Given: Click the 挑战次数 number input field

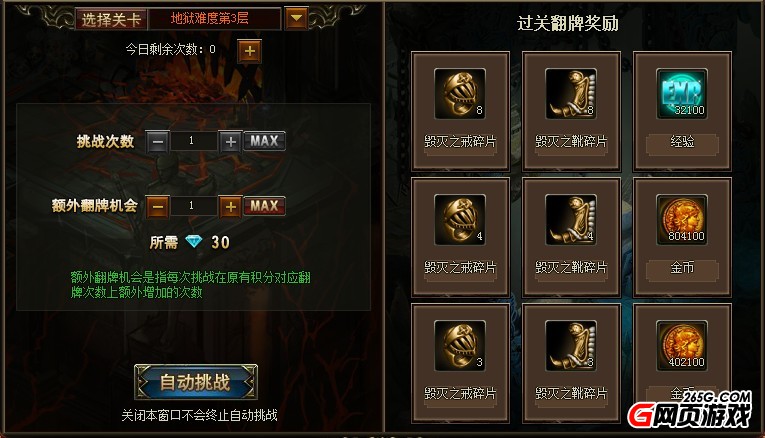Looking at the screenshot, I should click(x=194, y=141).
